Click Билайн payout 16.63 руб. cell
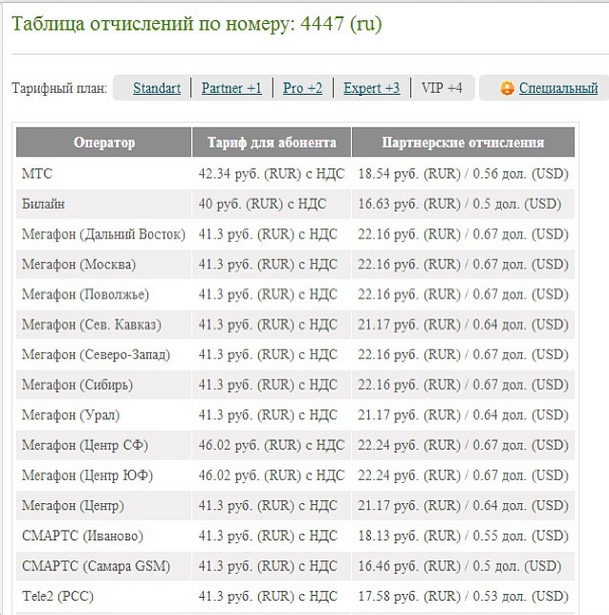The height and width of the screenshot is (615, 609). pos(463,204)
